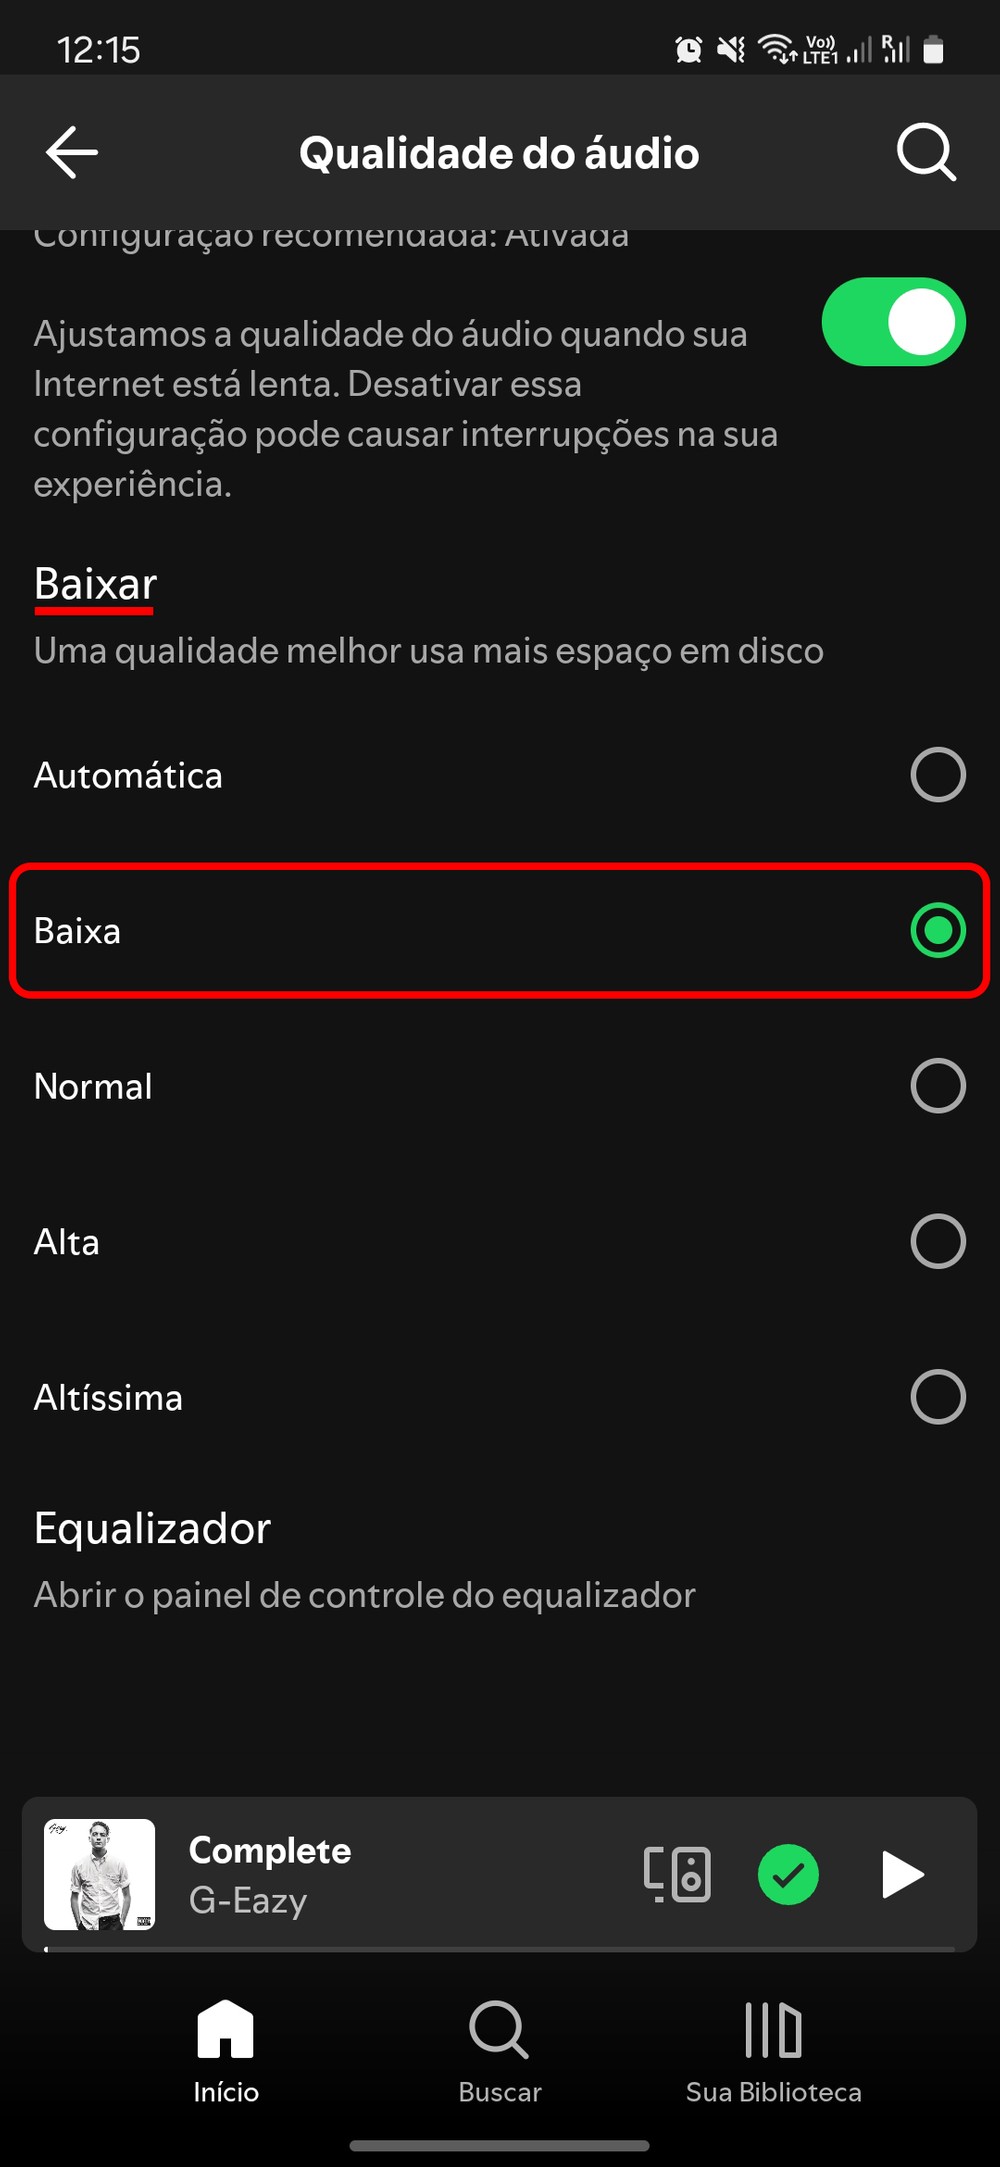Choose Normal download quality

pyautogui.click(x=938, y=1086)
